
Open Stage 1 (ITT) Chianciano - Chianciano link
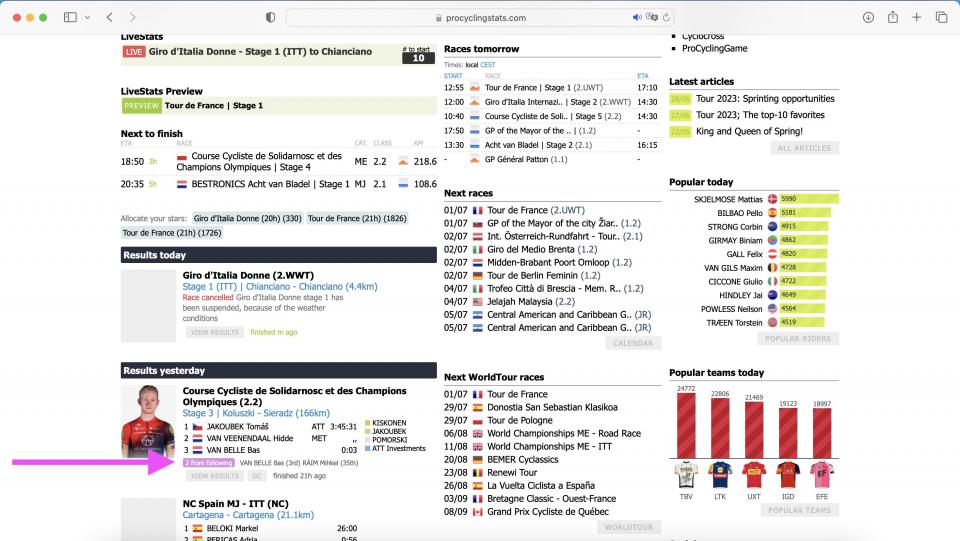(x=280, y=286)
